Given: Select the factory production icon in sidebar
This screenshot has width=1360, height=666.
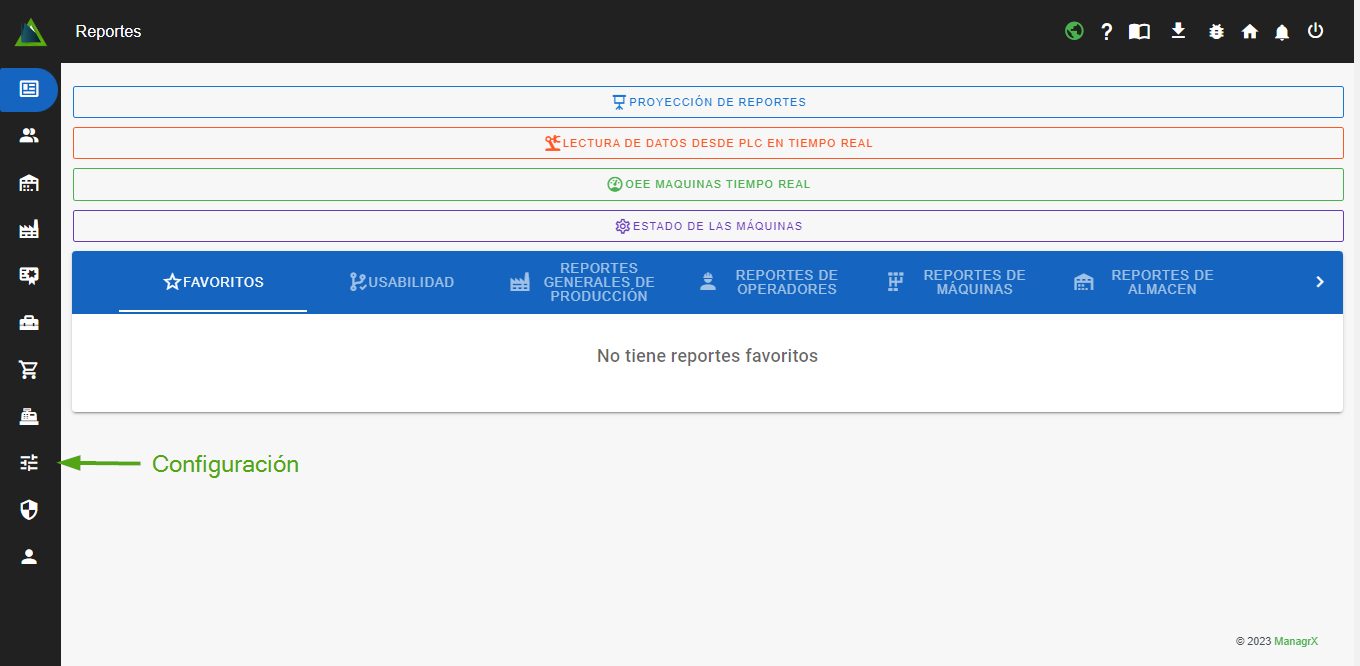Looking at the screenshot, I should point(29,230).
